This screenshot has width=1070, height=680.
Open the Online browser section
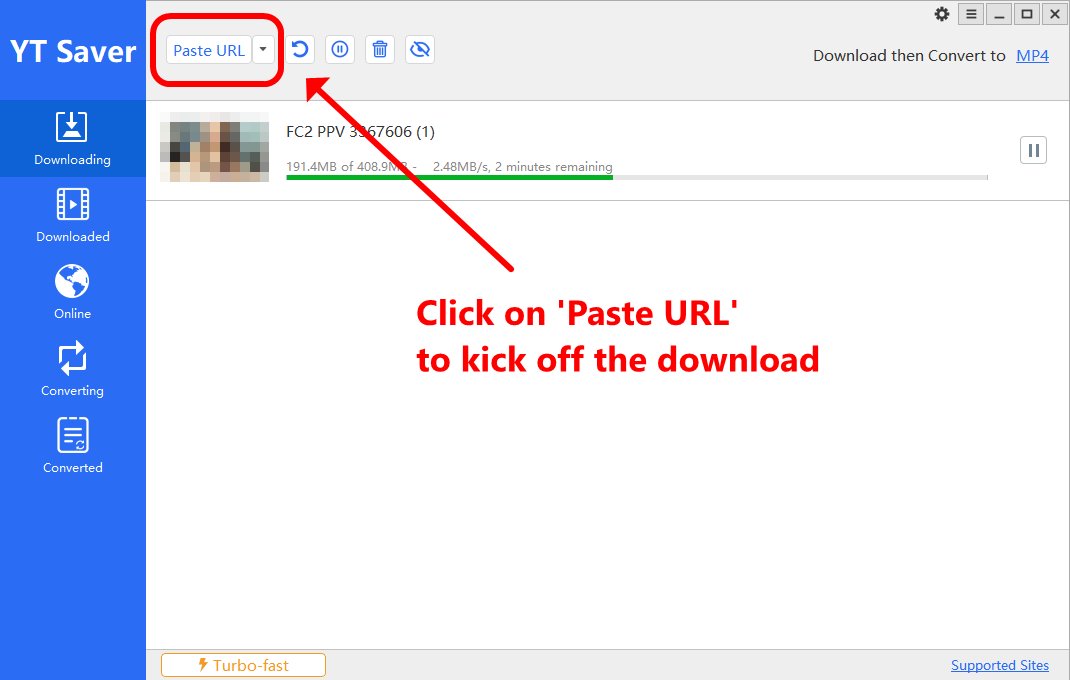click(72, 292)
